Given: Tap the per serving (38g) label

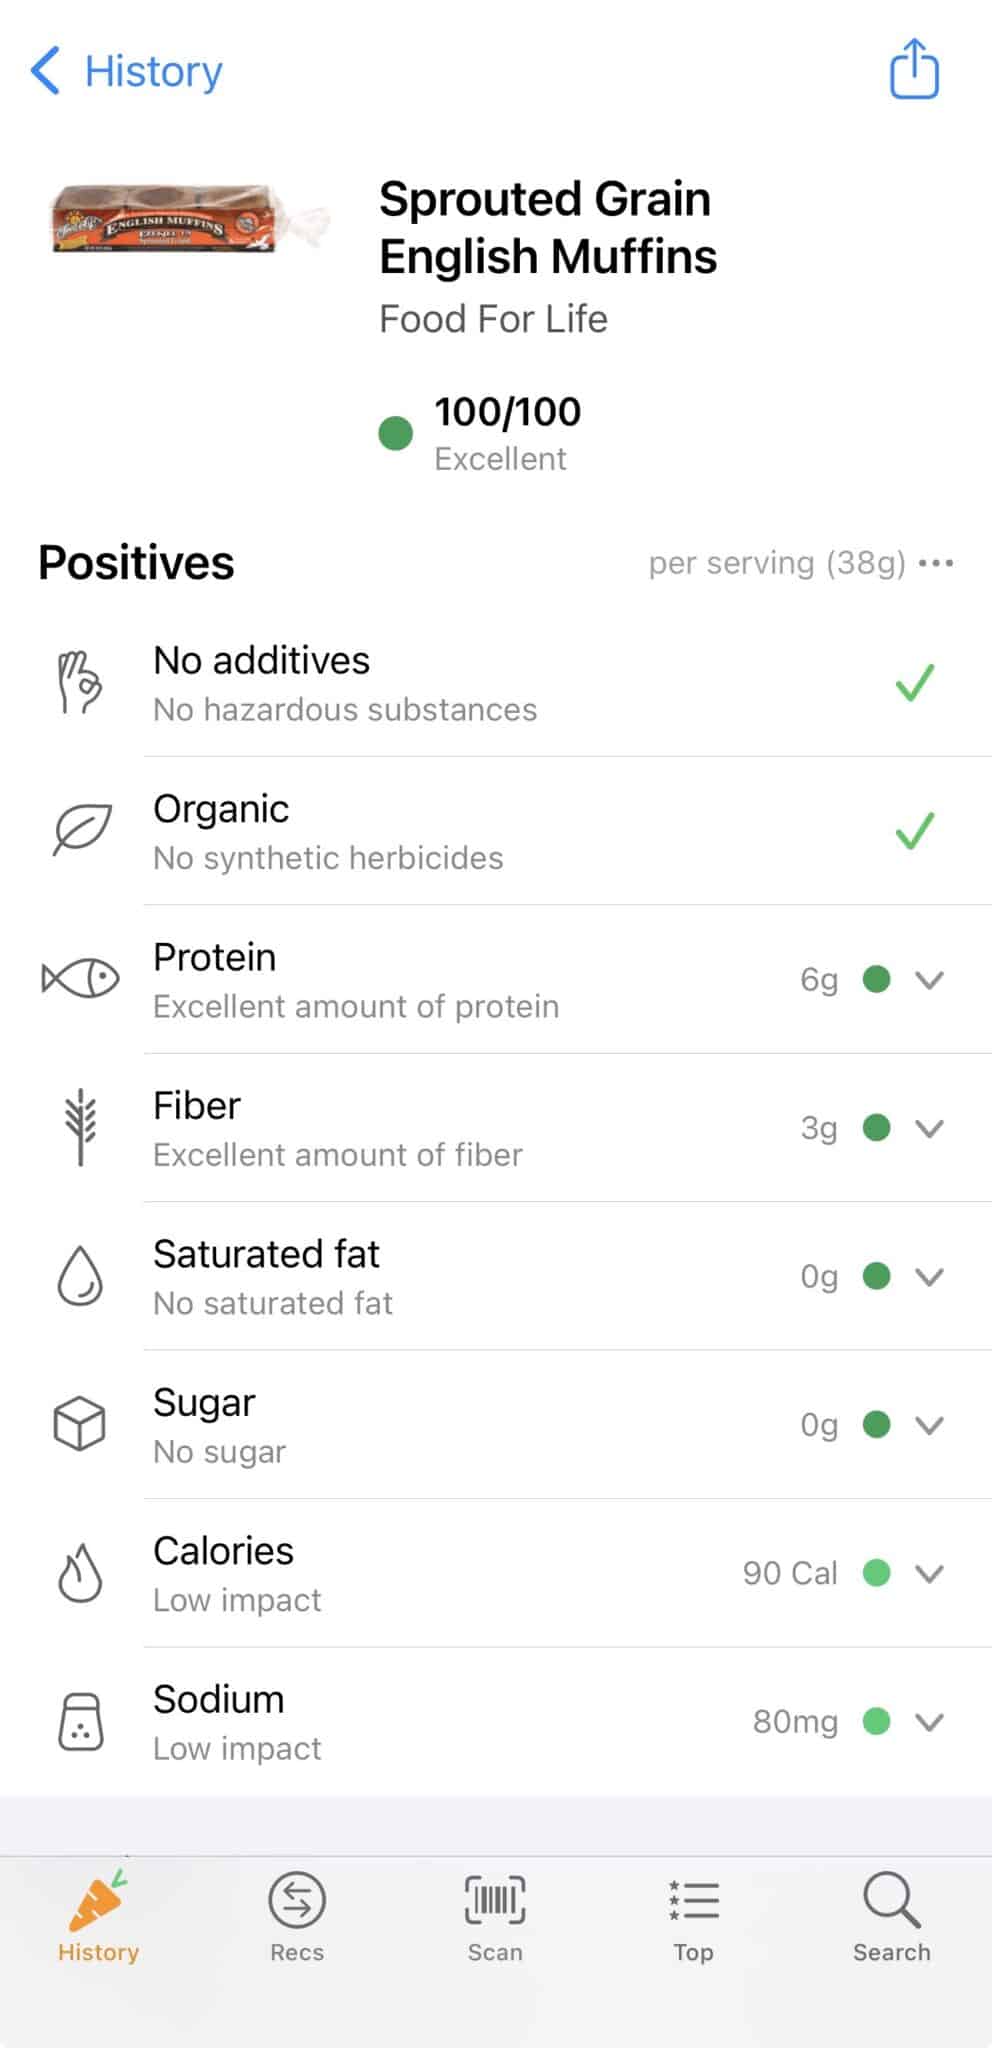Looking at the screenshot, I should (776, 563).
